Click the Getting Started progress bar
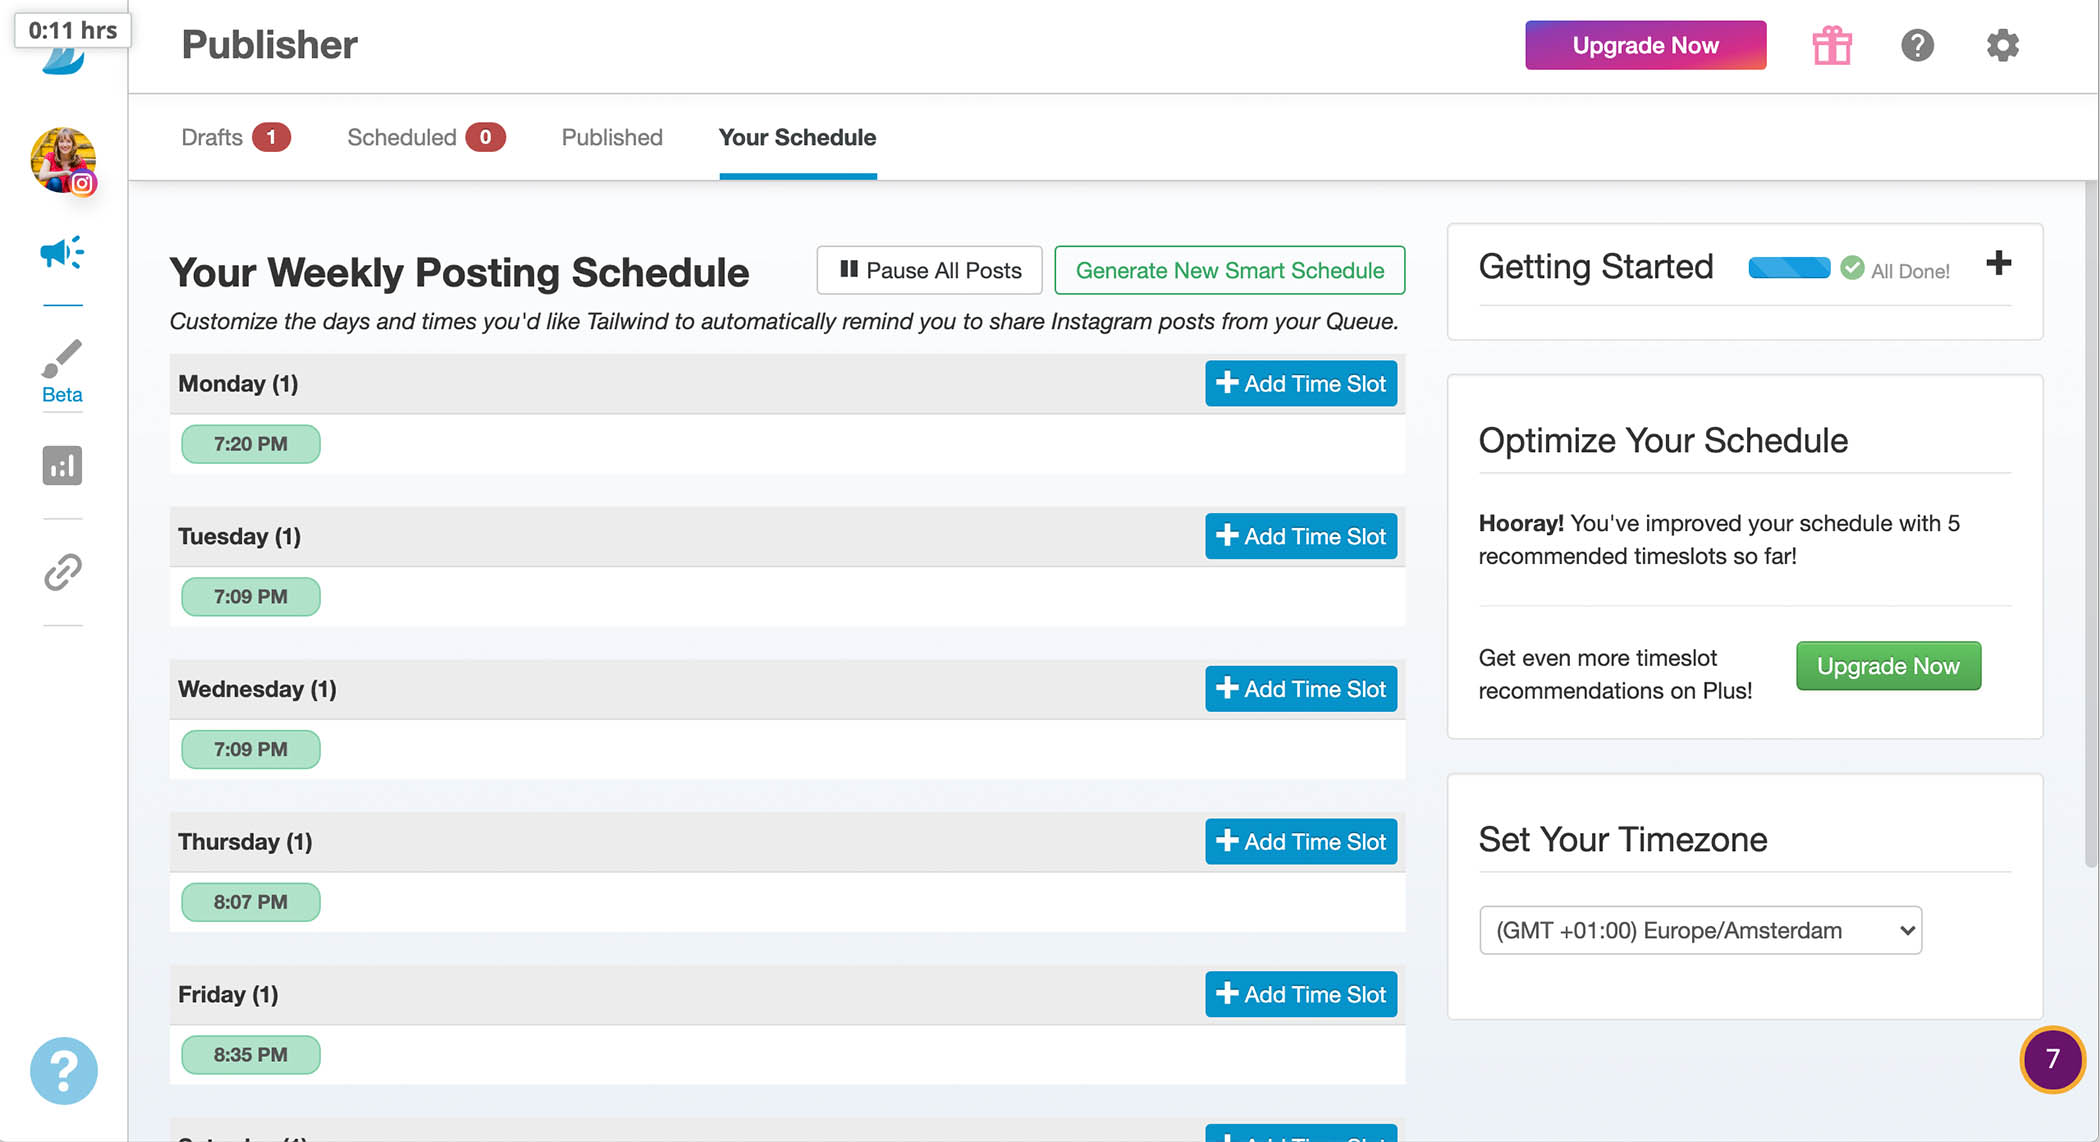The height and width of the screenshot is (1142, 2100). coord(1789,268)
